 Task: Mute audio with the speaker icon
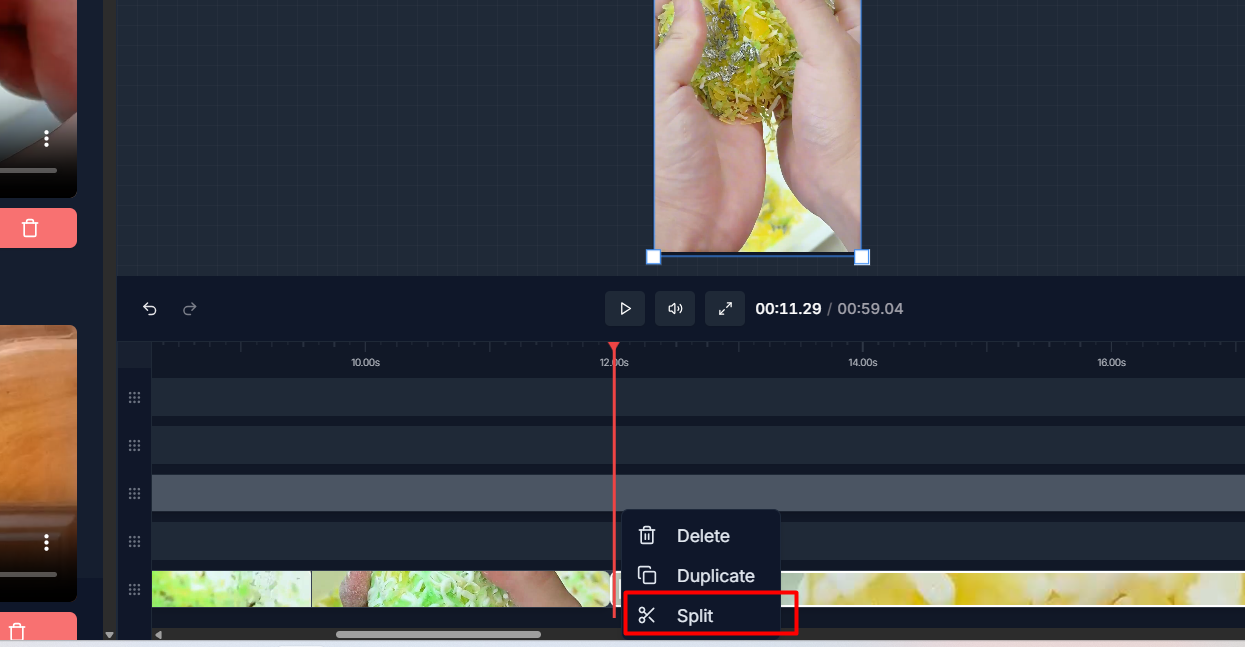(x=675, y=309)
